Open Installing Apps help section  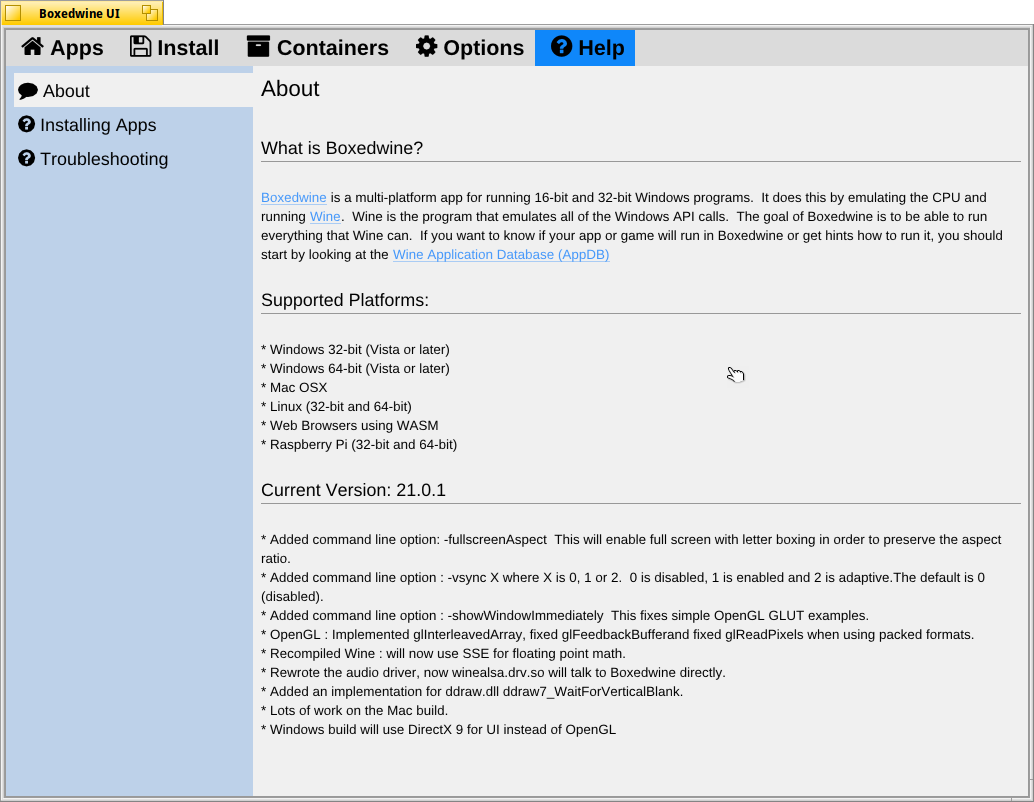pyautogui.click(x=133, y=125)
